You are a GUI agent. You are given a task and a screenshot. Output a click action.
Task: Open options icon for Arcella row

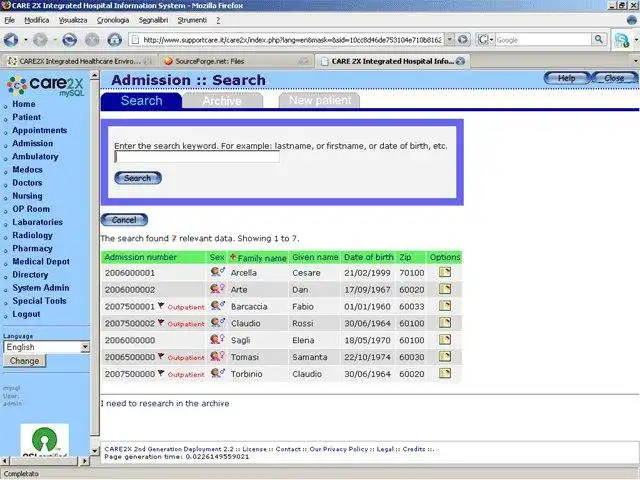pyautogui.click(x=444, y=272)
